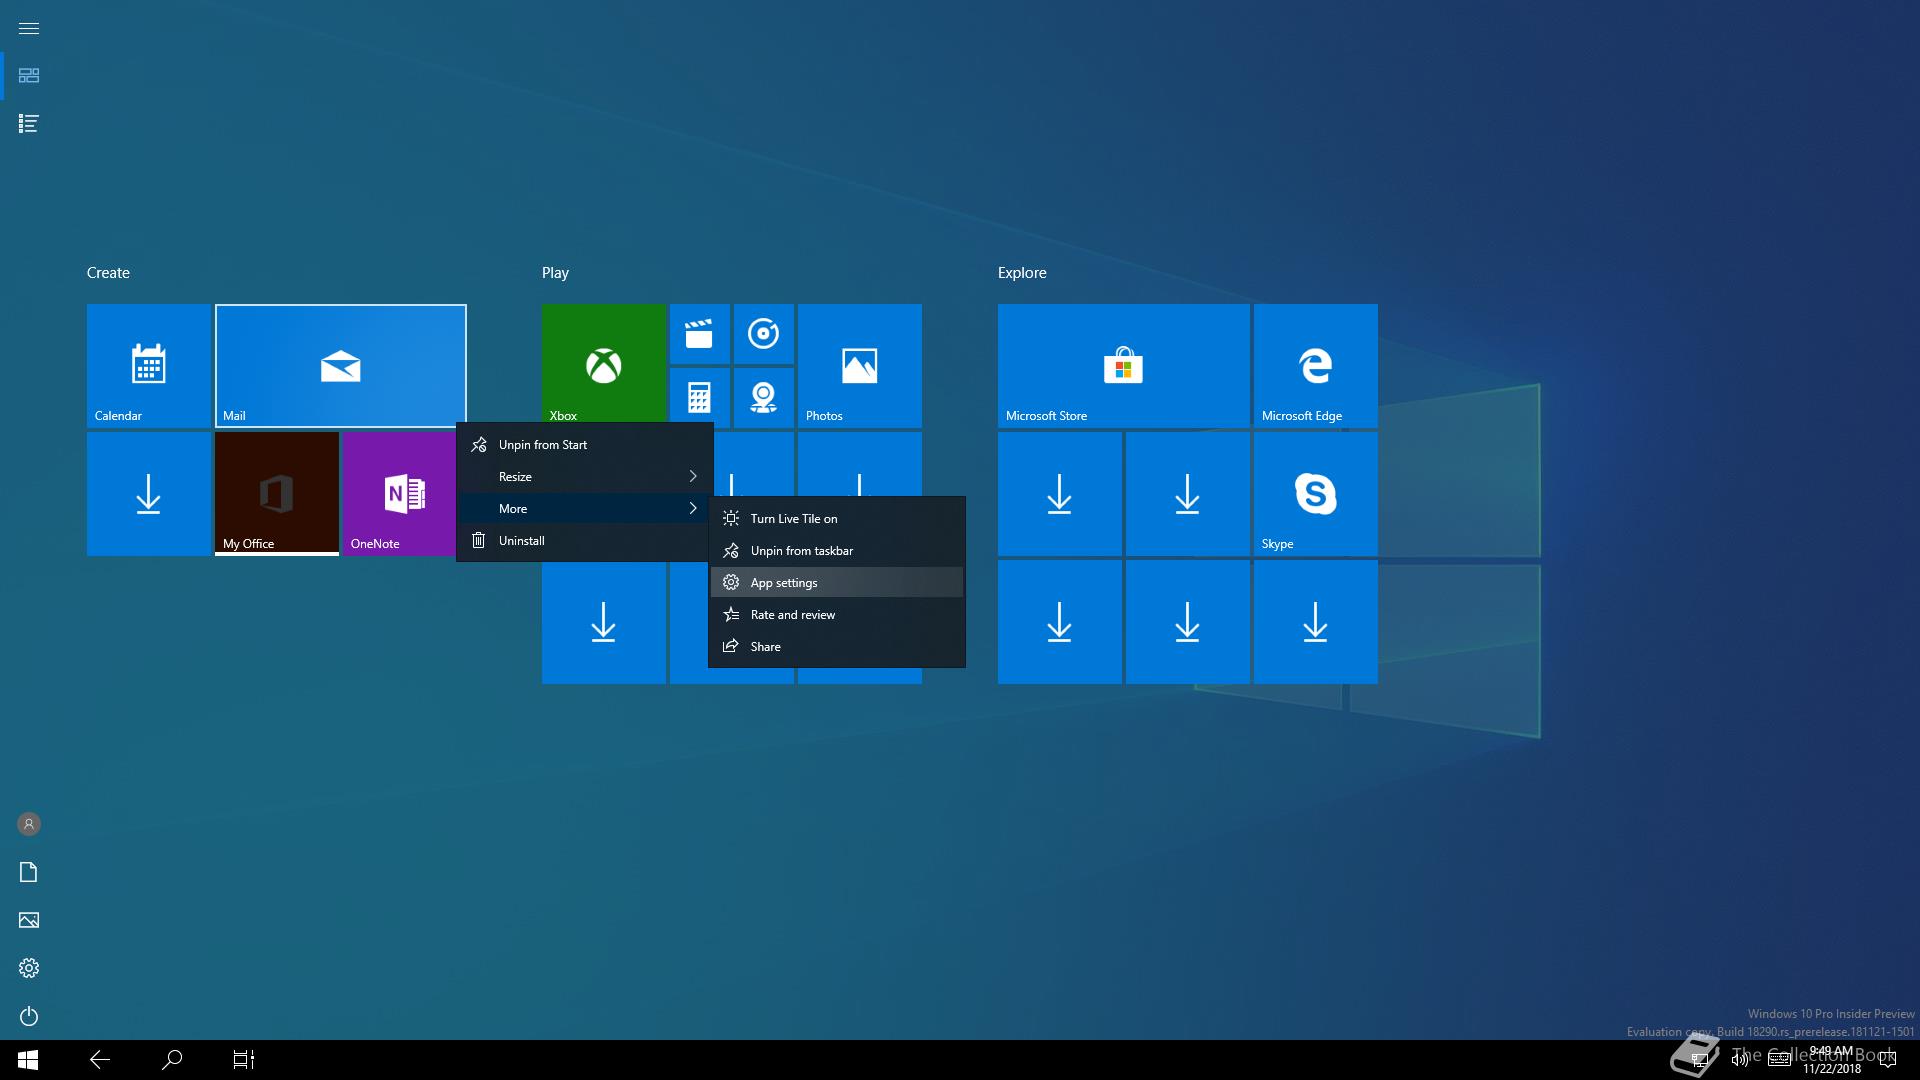The width and height of the screenshot is (1920, 1080).
Task: Expand the Resize submenu
Action: pos(585,477)
